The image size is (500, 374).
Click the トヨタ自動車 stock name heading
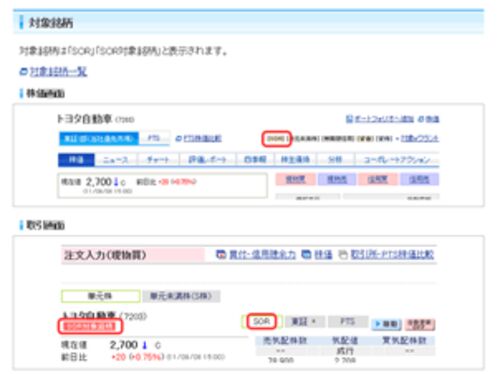coord(85,119)
